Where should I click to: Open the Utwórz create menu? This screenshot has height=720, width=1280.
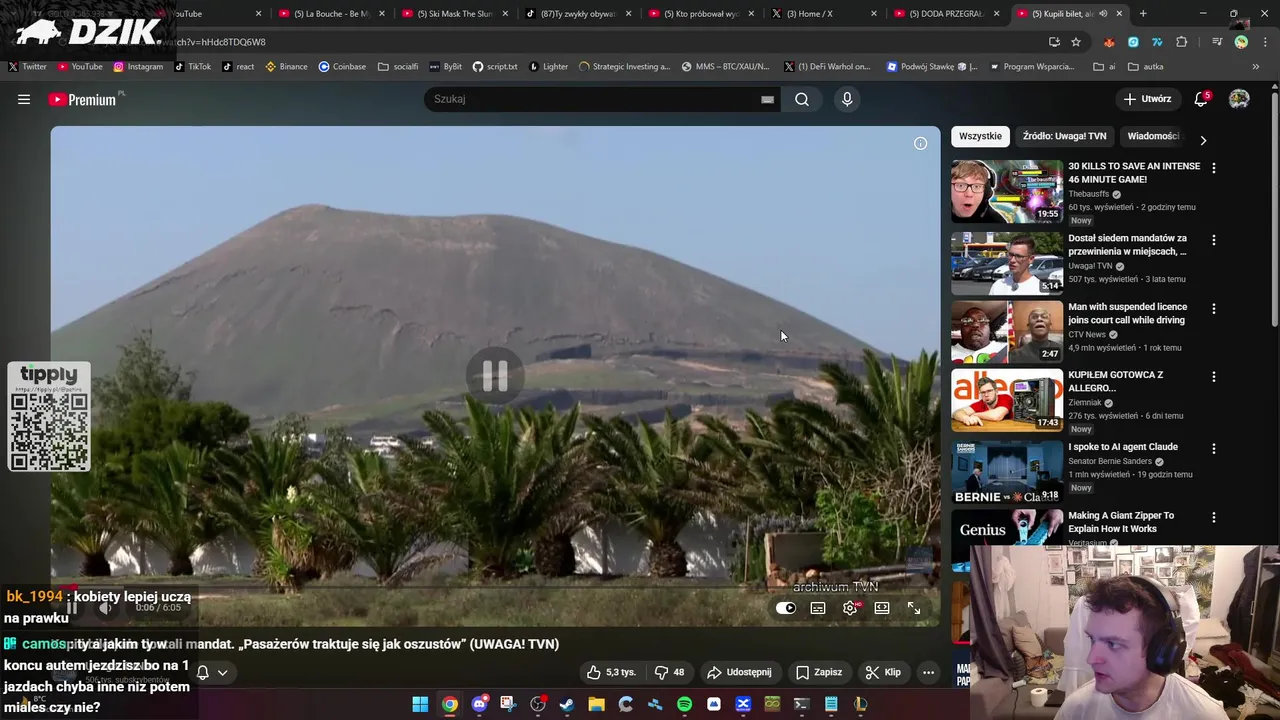(x=1147, y=99)
